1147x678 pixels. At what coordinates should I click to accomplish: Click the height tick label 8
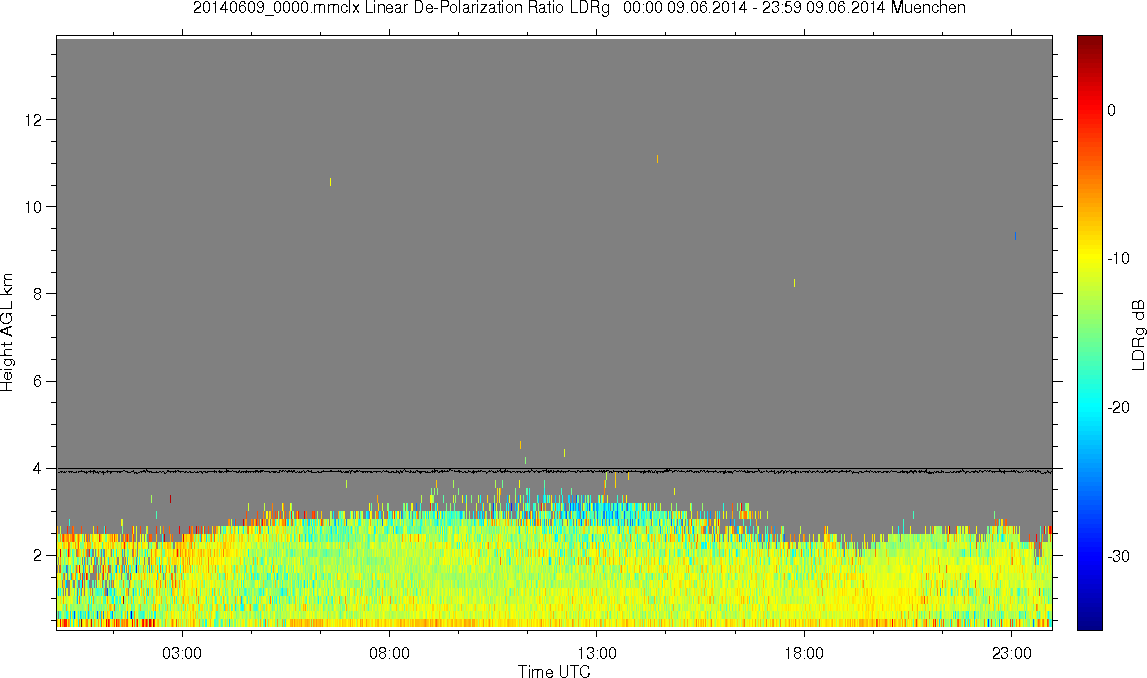[37, 294]
